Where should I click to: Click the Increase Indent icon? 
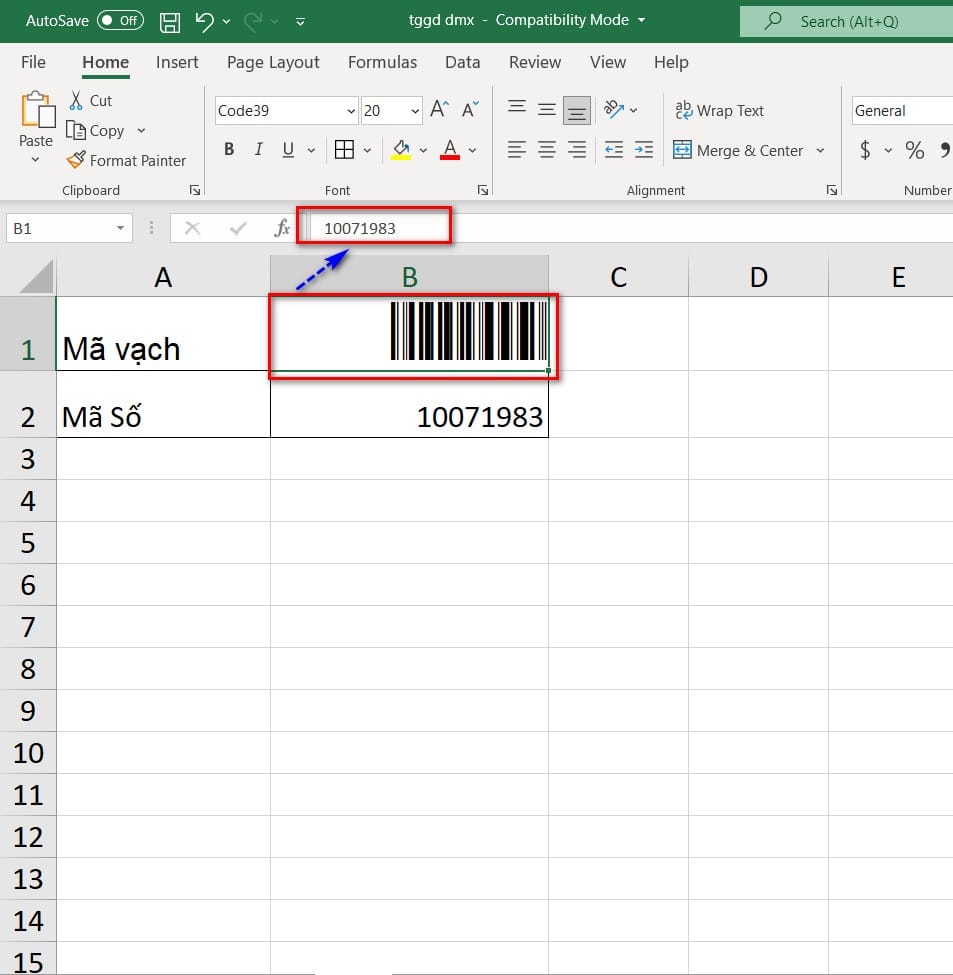(x=643, y=150)
